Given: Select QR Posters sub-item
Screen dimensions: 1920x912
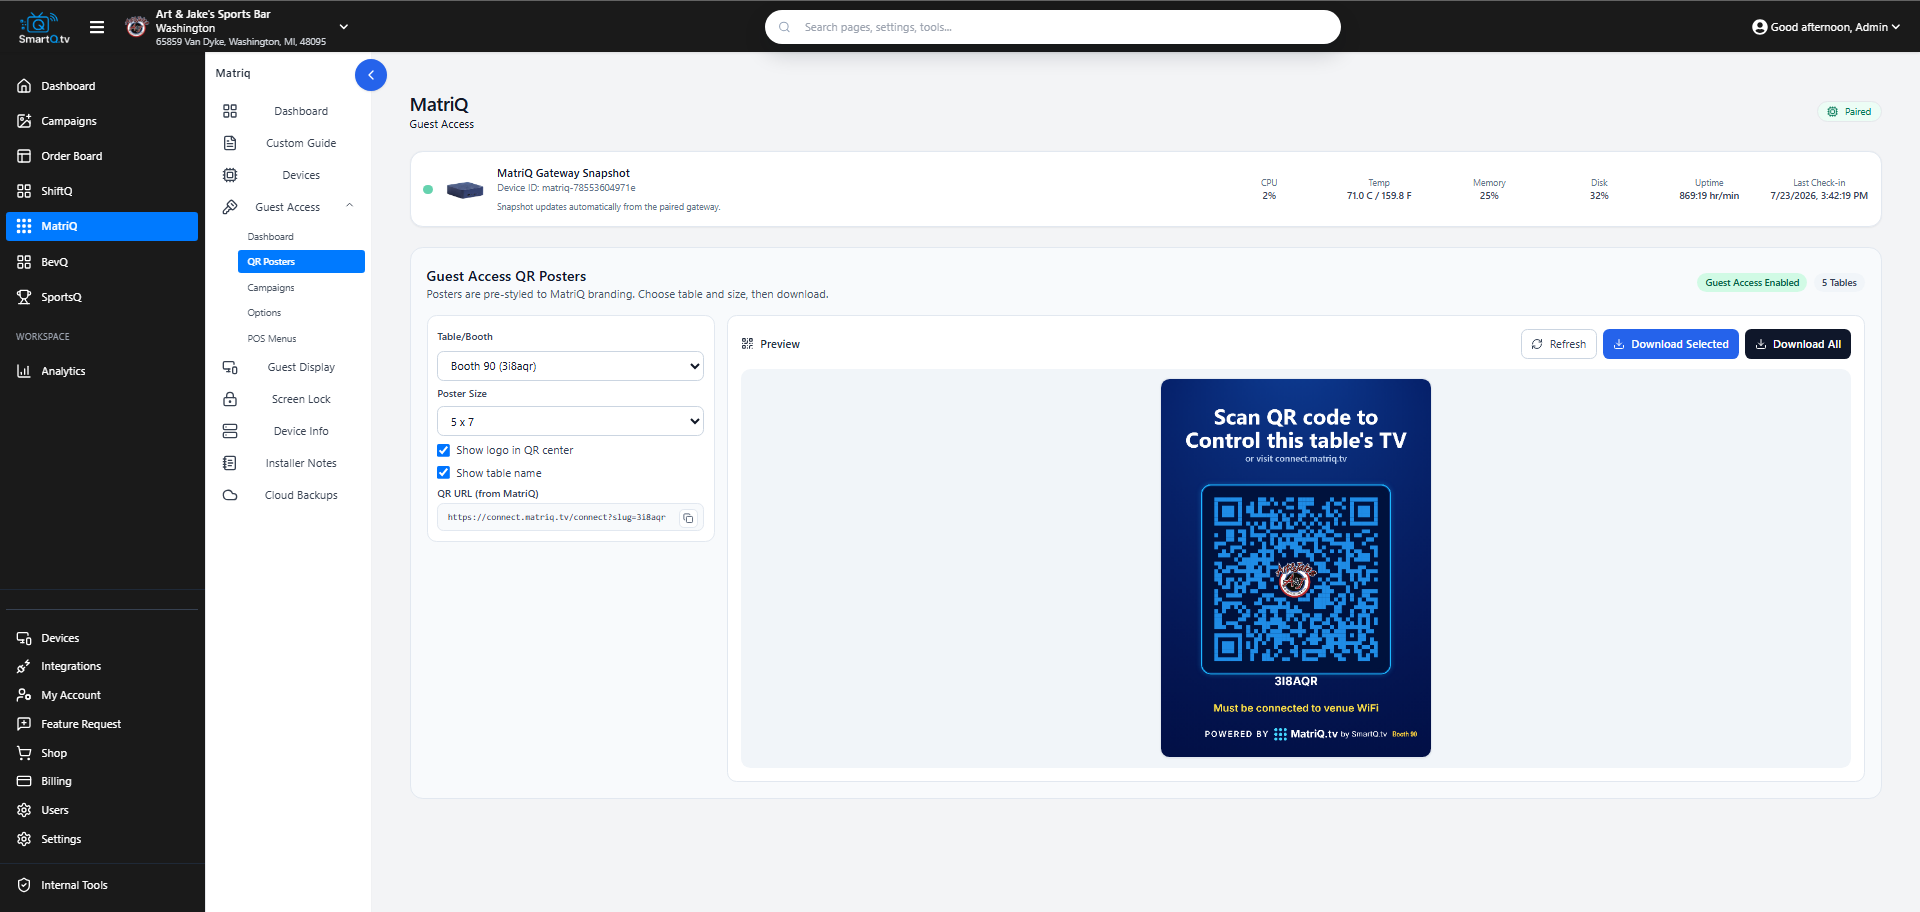Looking at the screenshot, I should pos(301,262).
